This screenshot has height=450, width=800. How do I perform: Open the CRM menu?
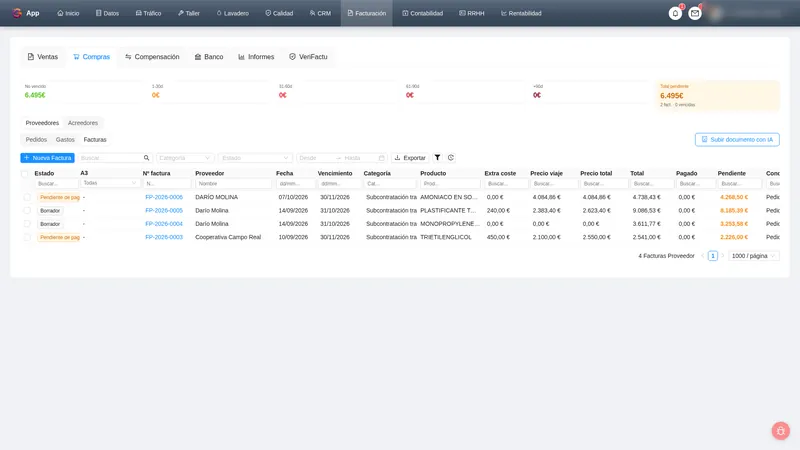[320, 13]
